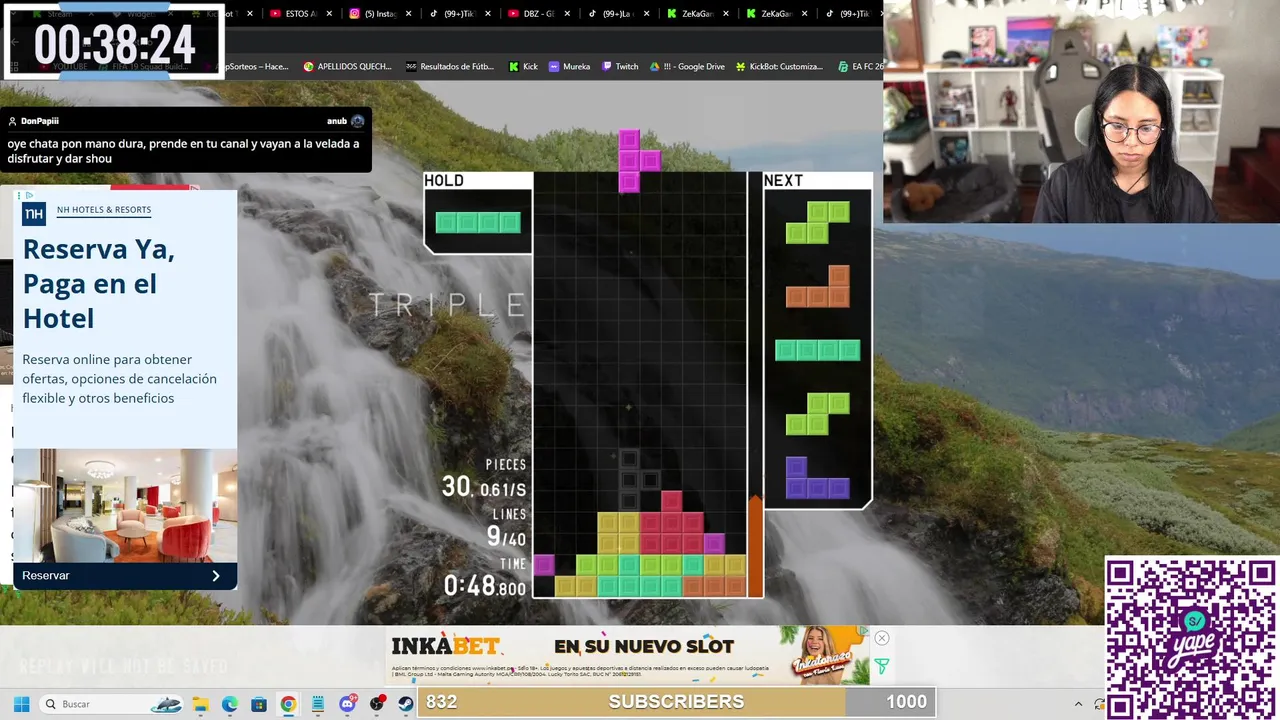Click the Yape QR code
Viewport: 1280px width, 720px height.
1191,638
